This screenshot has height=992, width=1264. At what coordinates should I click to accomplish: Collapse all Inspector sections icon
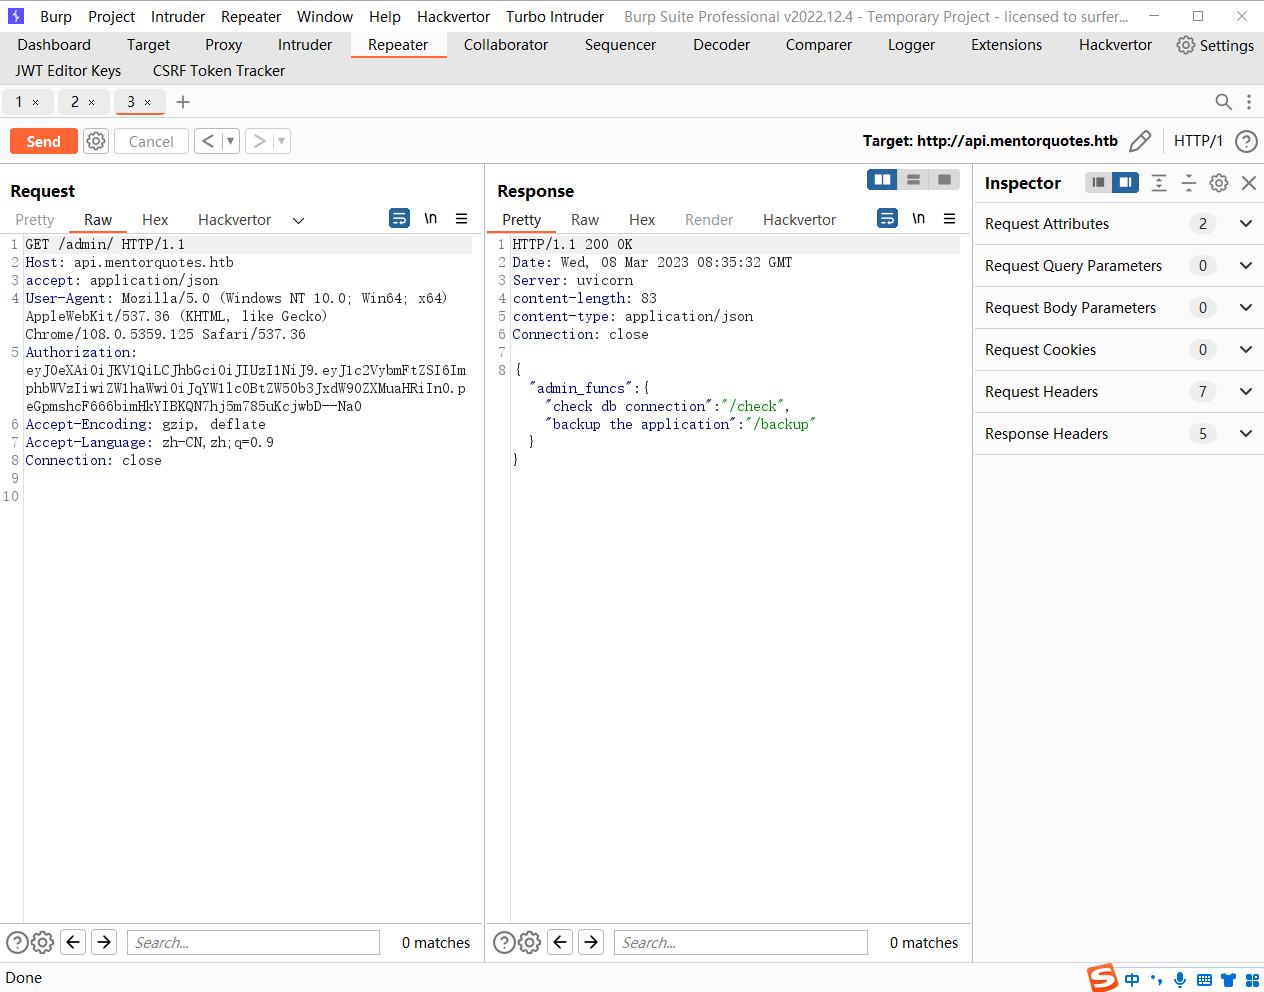pos(1189,183)
